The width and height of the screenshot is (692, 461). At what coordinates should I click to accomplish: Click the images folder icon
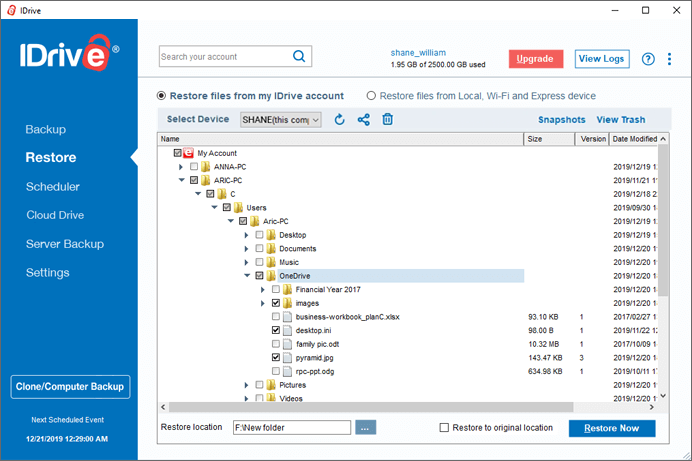pyautogui.click(x=287, y=303)
